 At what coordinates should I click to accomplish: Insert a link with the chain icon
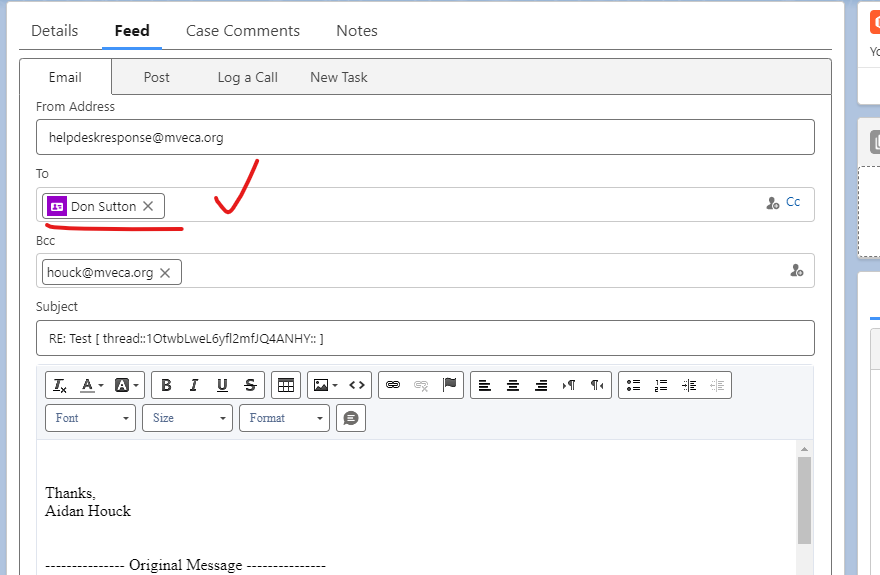393,385
